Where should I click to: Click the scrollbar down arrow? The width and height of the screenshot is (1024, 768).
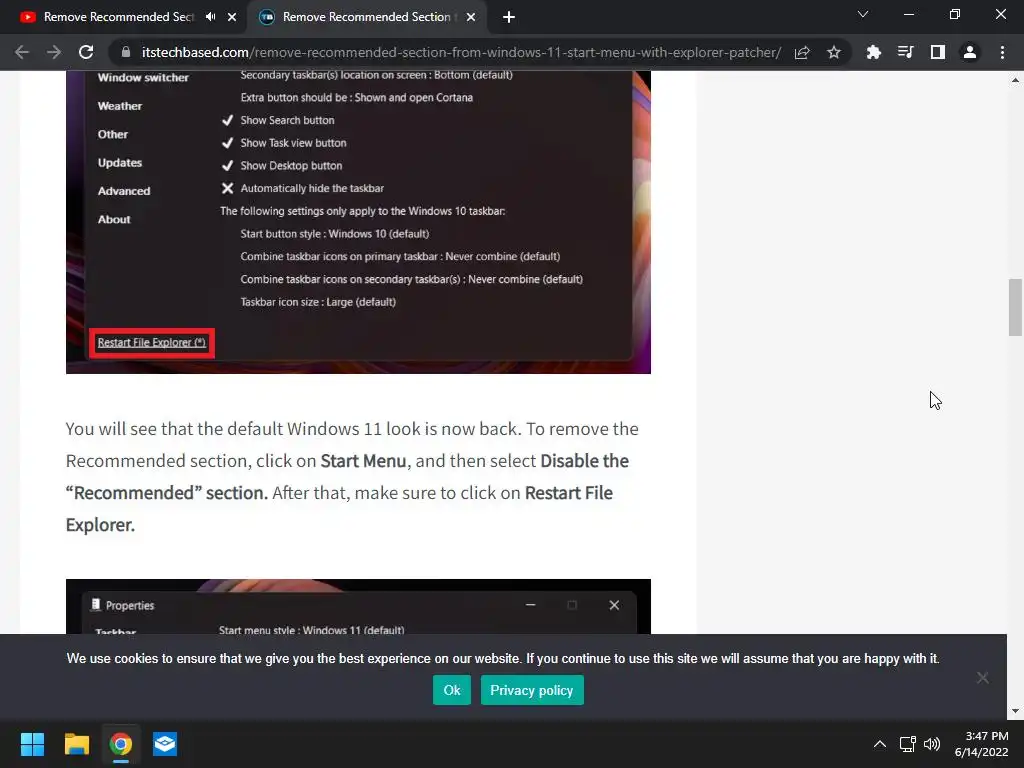tap(1015, 711)
